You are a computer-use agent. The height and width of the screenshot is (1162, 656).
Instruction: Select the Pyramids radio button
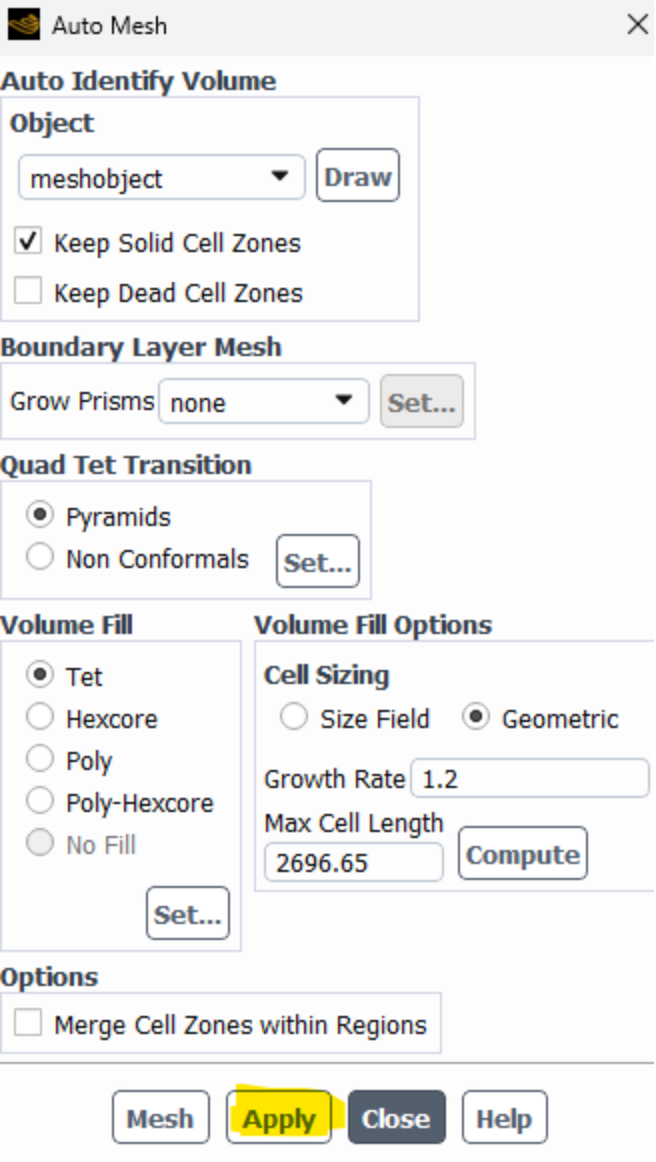[41, 516]
